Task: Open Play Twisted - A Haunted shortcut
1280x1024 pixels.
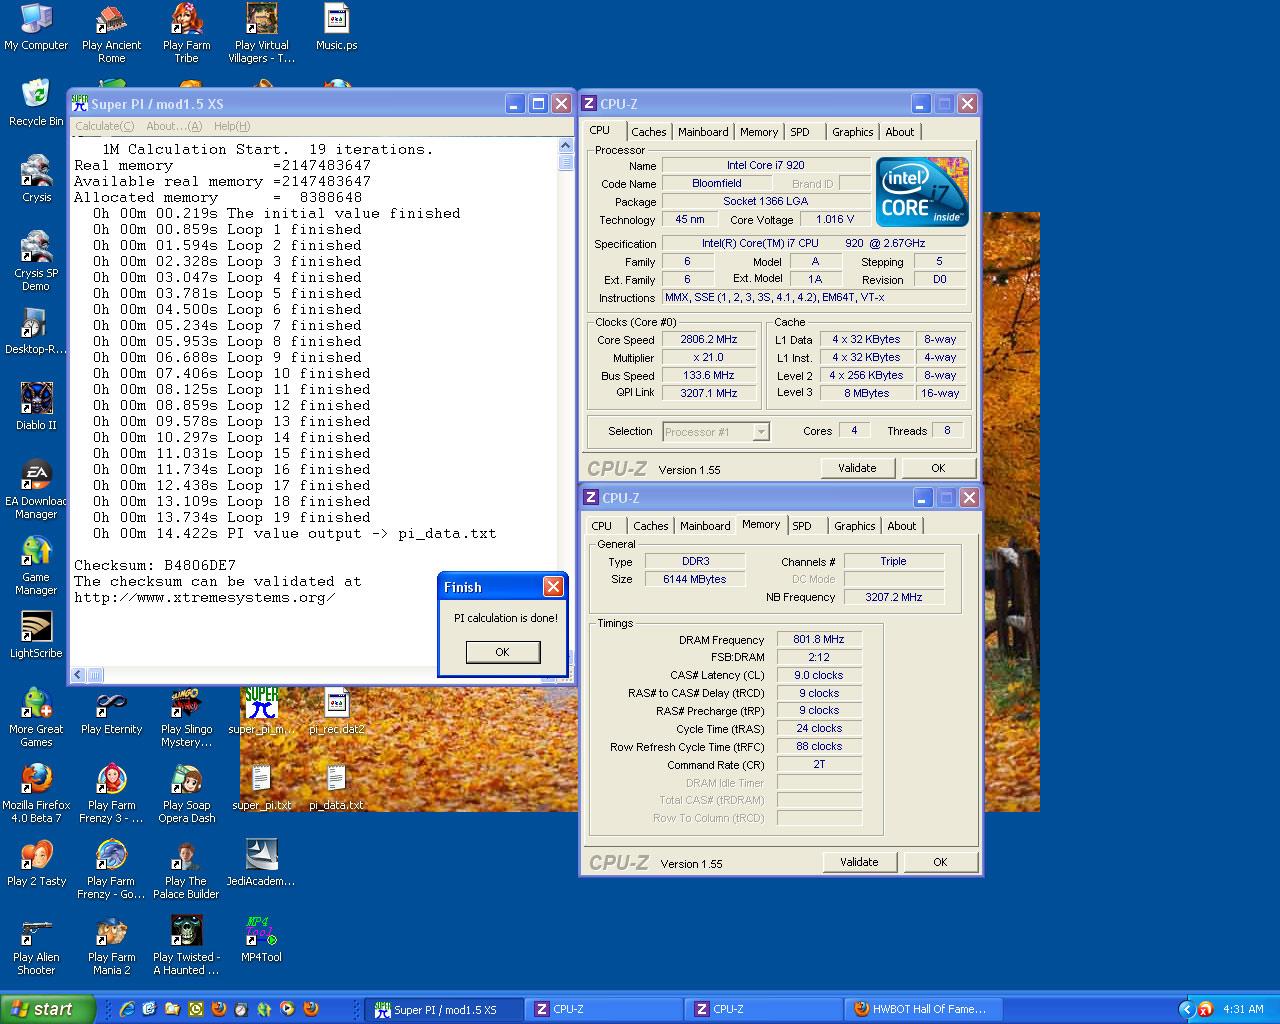Action: [x=186, y=946]
